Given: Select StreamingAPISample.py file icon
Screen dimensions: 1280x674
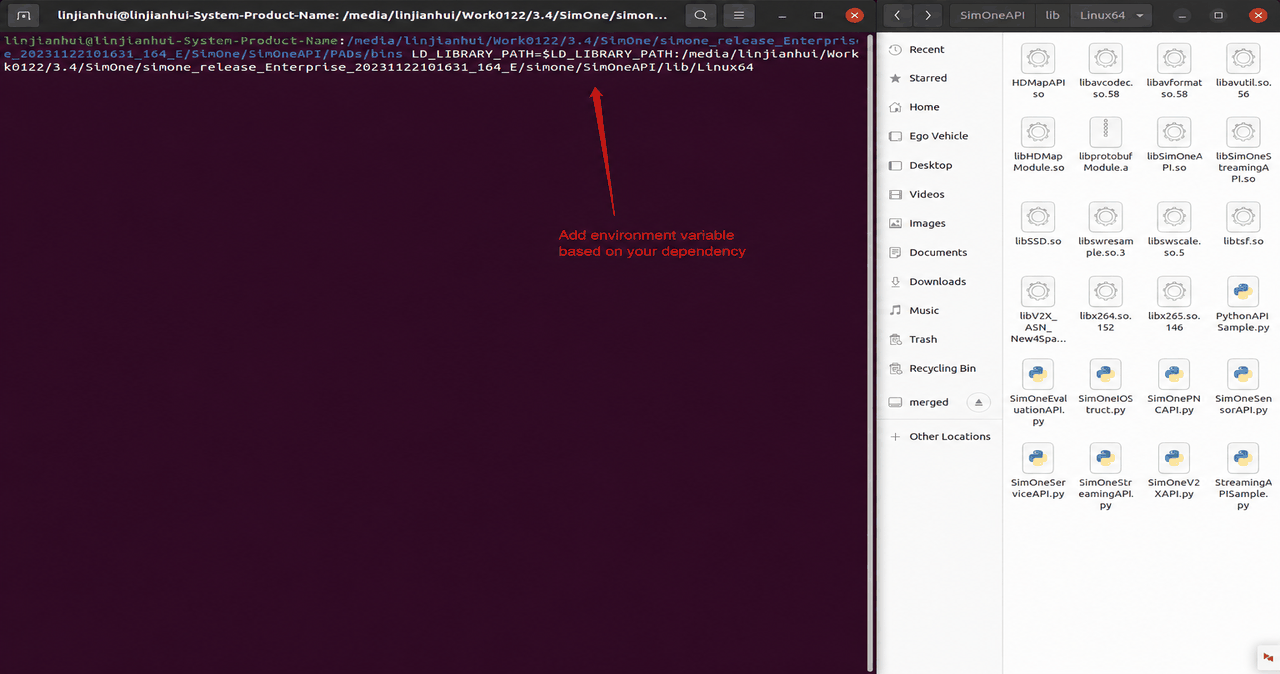Looking at the screenshot, I should (1243, 459).
